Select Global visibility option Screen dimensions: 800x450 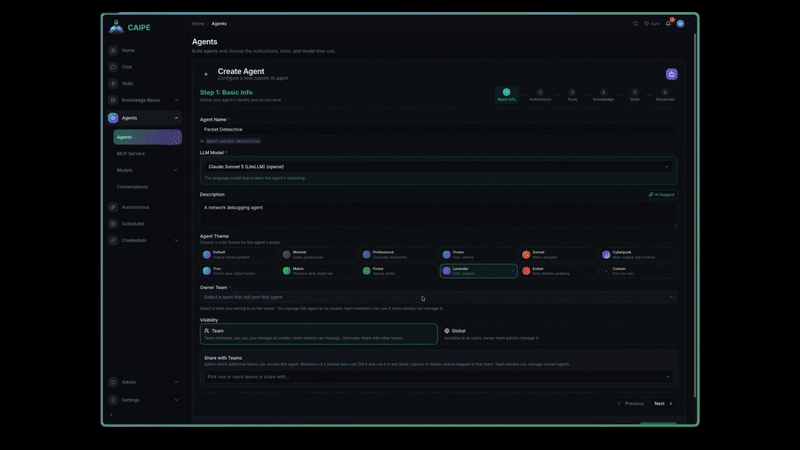click(558, 334)
